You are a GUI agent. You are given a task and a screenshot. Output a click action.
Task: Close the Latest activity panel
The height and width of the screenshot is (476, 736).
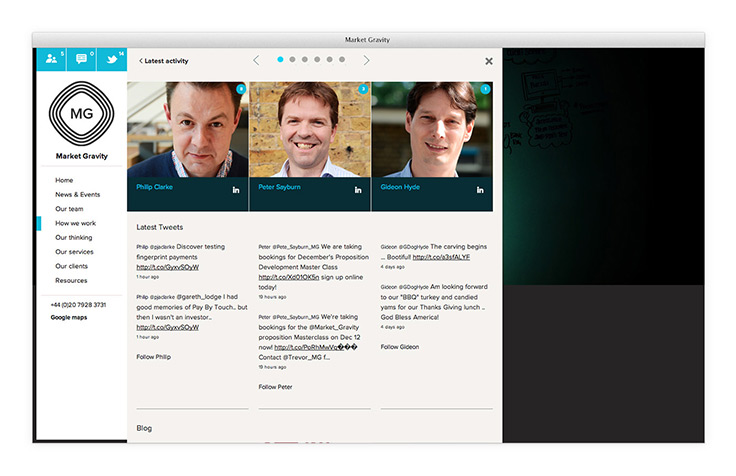[x=489, y=61]
